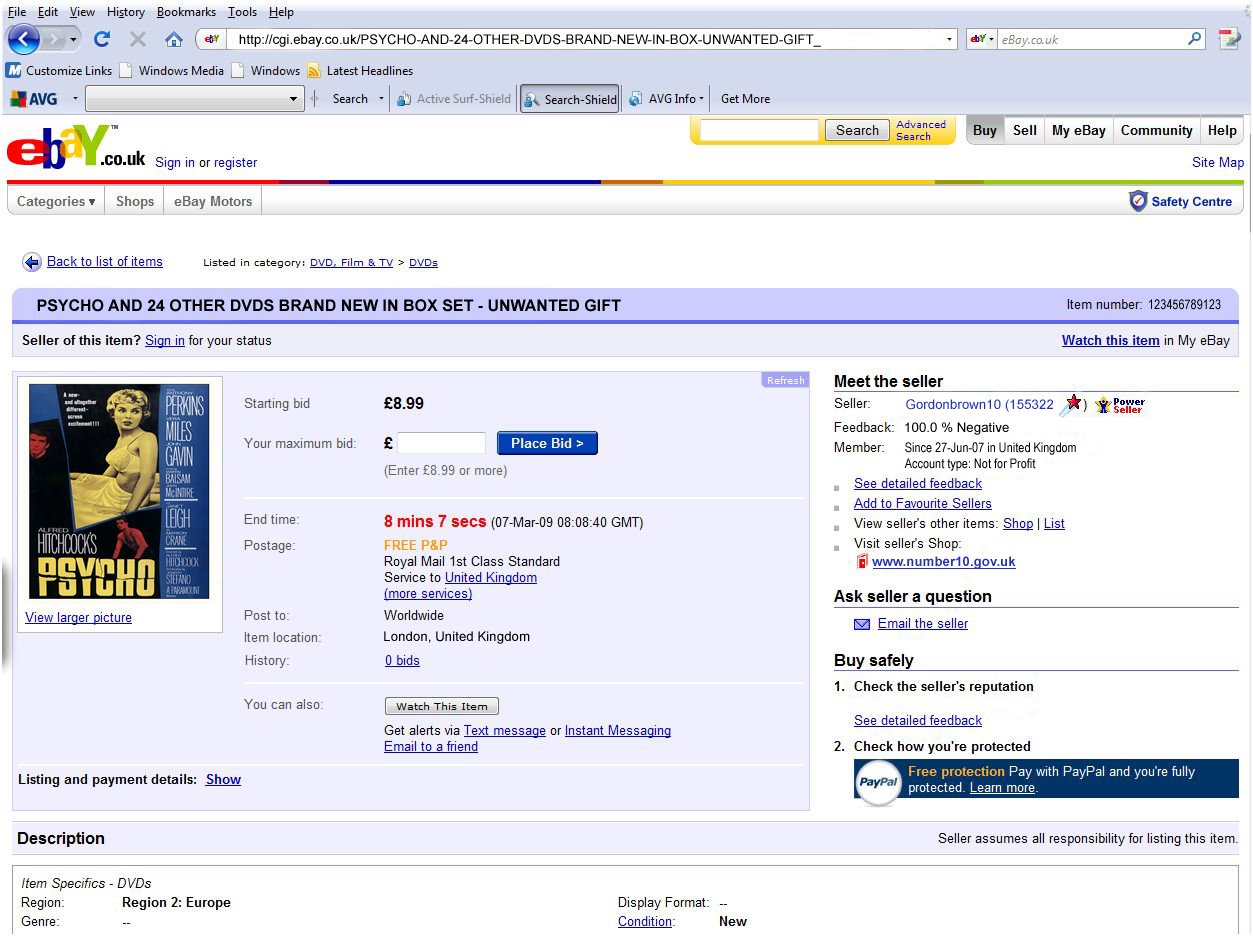Screen dimensions: 1253x936
Task: Click the browser Back arrow button
Action: click(23, 39)
